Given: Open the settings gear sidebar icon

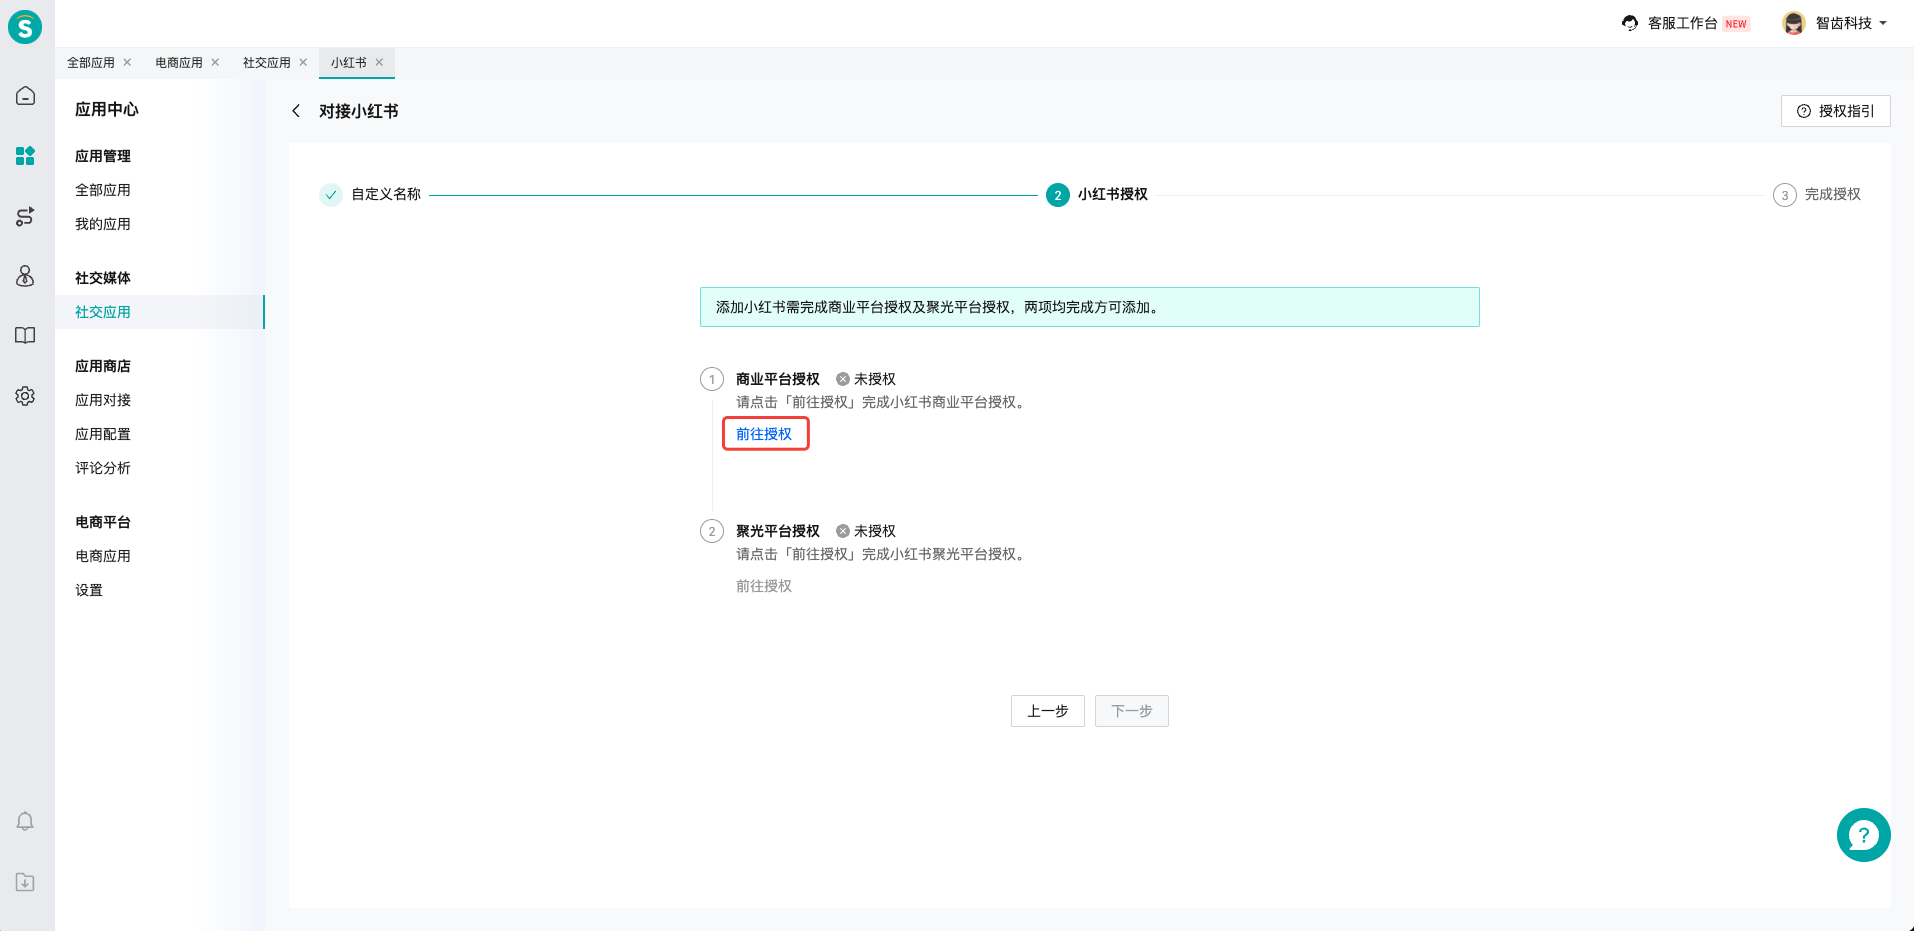Looking at the screenshot, I should pyautogui.click(x=25, y=396).
